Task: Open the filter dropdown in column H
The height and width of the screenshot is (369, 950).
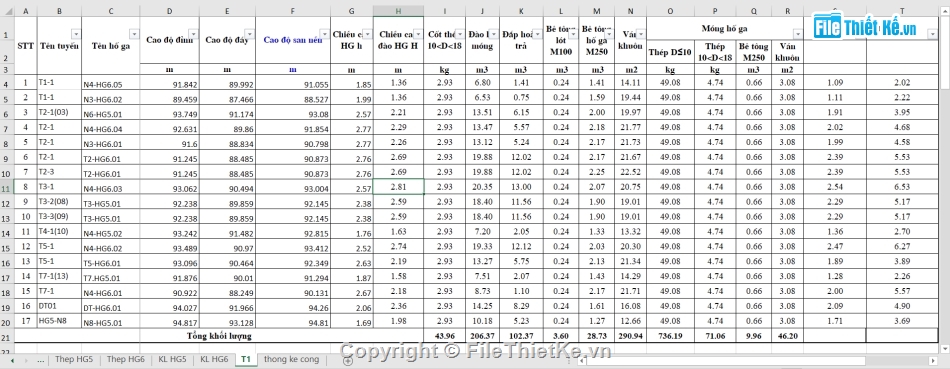Action: coord(417,34)
